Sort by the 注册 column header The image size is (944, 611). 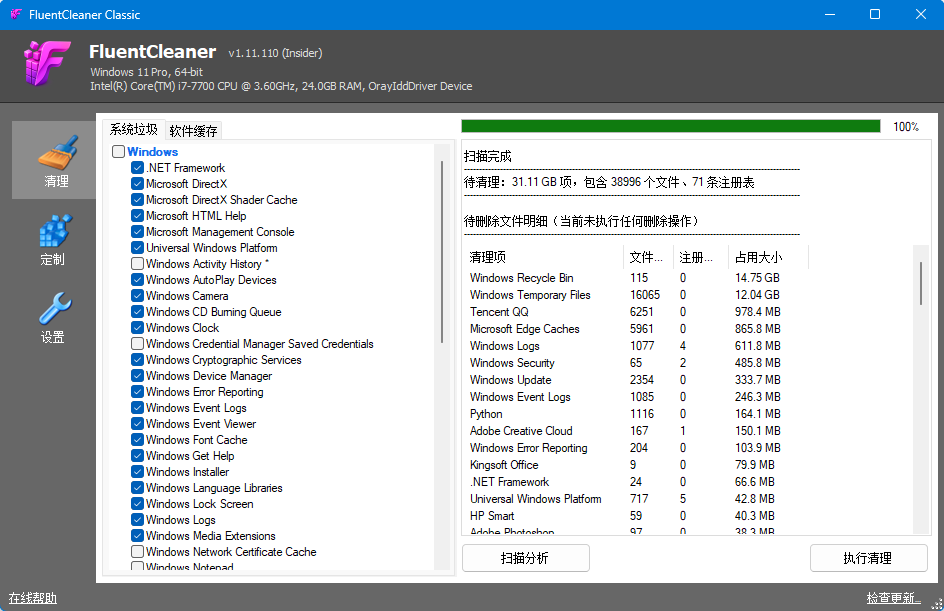pyautogui.click(x=701, y=257)
